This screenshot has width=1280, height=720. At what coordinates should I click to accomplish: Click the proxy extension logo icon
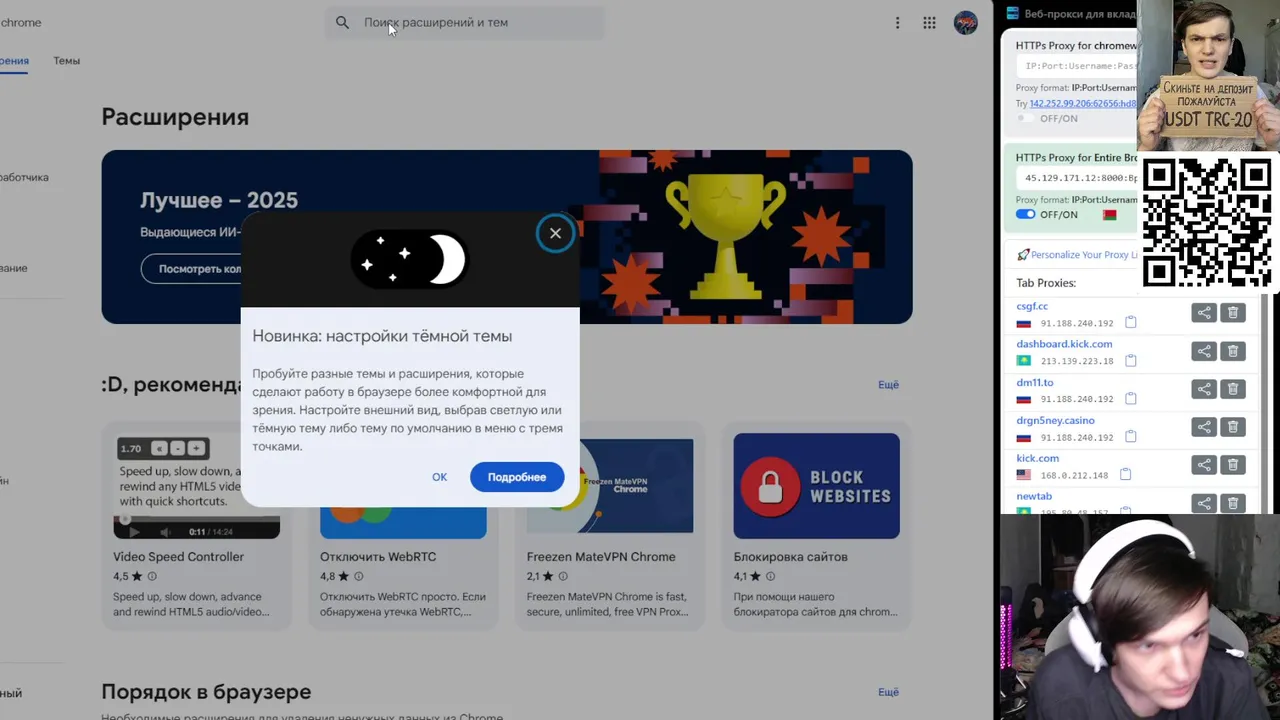tap(1013, 14)
